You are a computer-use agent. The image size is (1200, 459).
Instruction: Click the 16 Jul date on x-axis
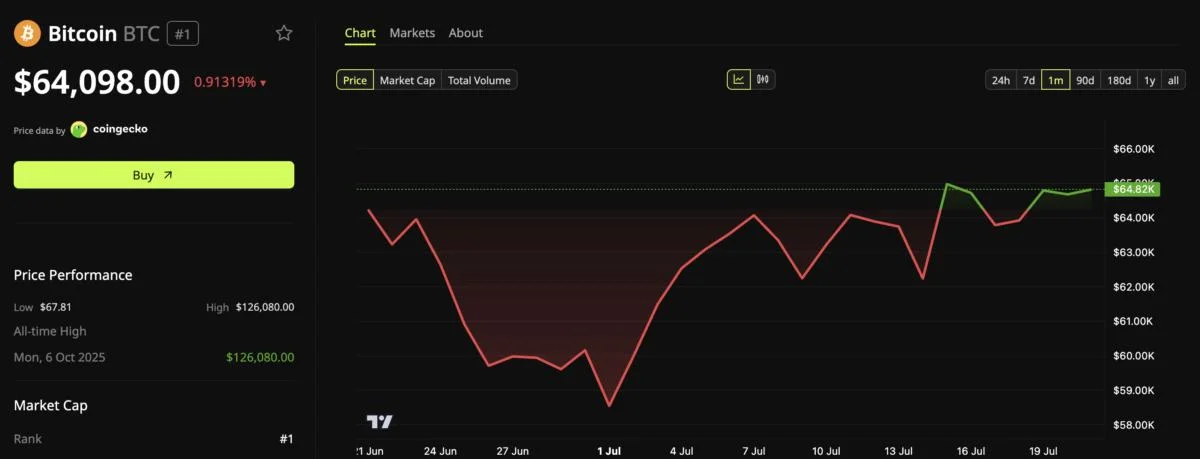click(971, 451)
